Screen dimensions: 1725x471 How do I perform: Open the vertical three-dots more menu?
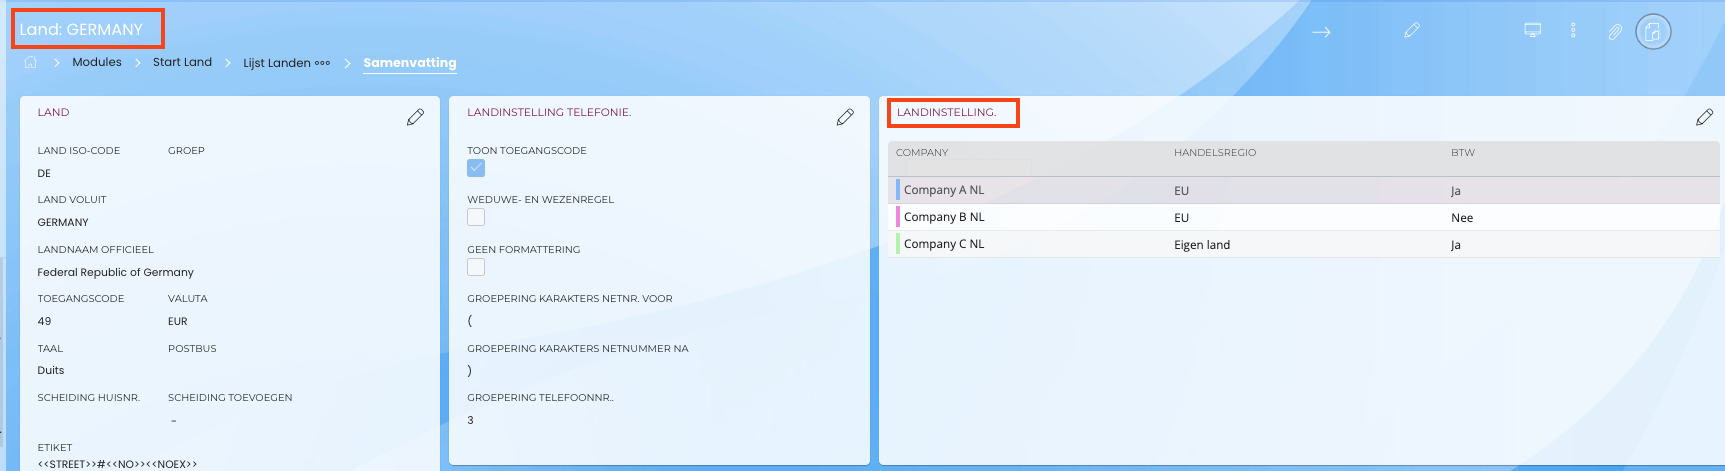click(1573, 30)
